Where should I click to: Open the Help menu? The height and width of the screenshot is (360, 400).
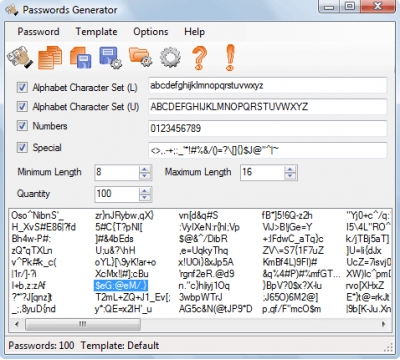[x=194, y=32]
